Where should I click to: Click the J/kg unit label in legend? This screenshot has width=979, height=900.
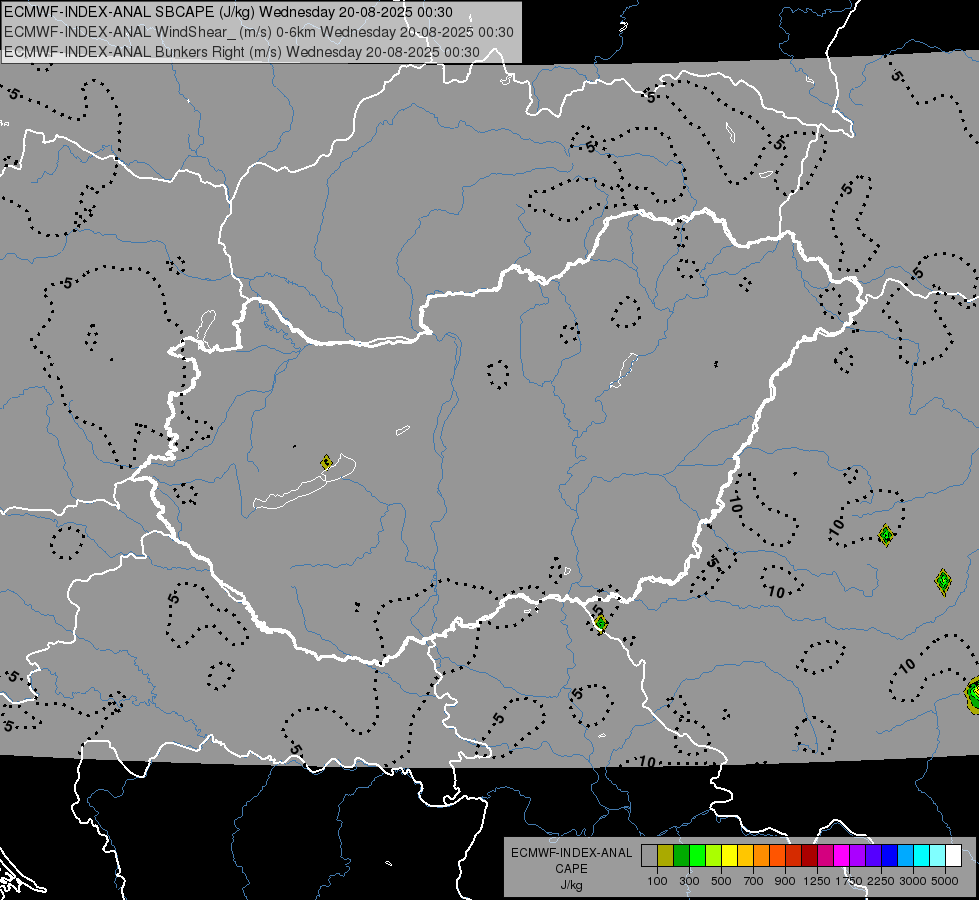571,886
